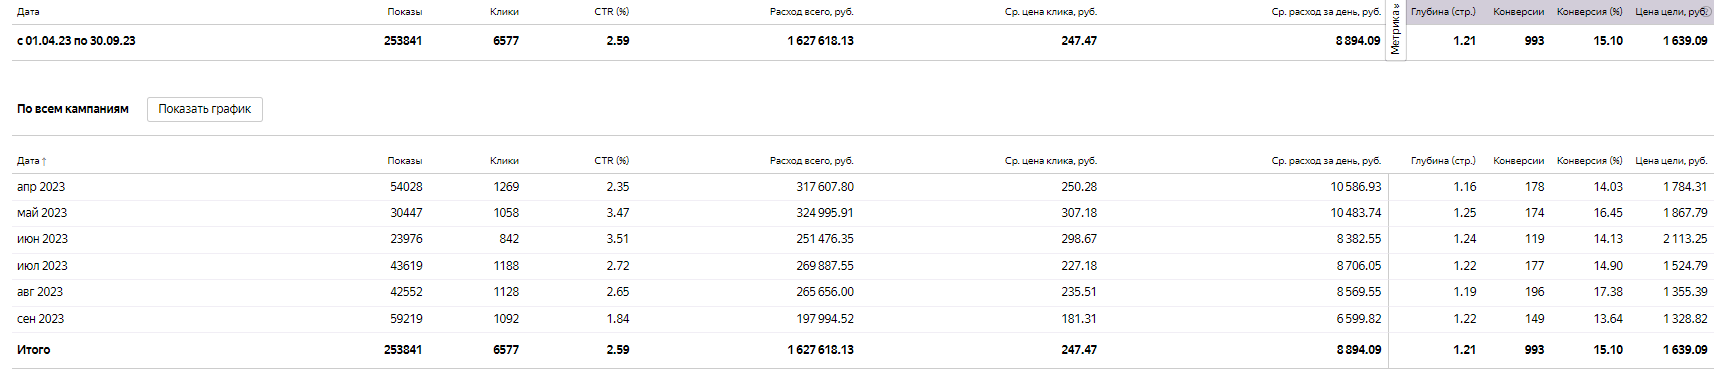Sort the lower table by CTR (%)
Image resolution: width=1735 pixels, height=389 pixels.
pos(612,161)
